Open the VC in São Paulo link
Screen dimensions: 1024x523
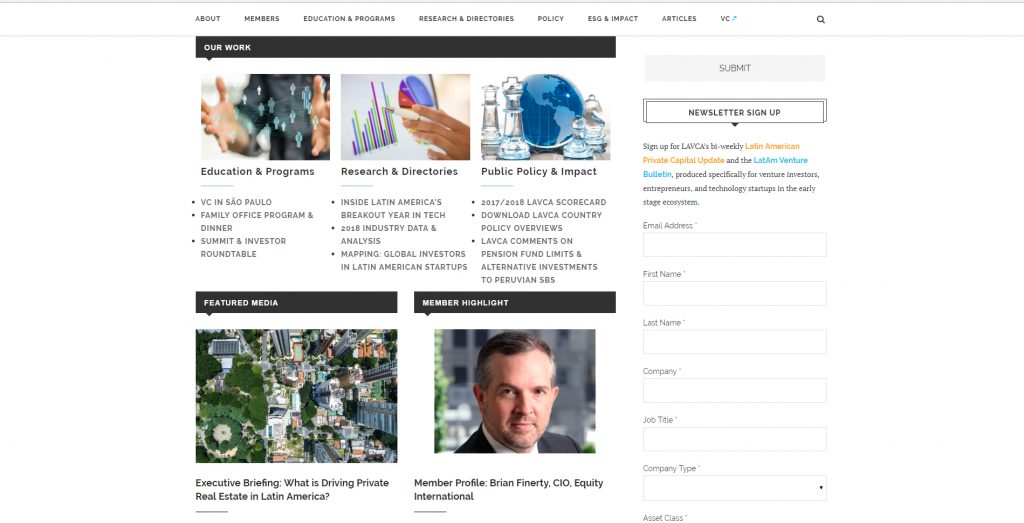click(x=236, y=202)
